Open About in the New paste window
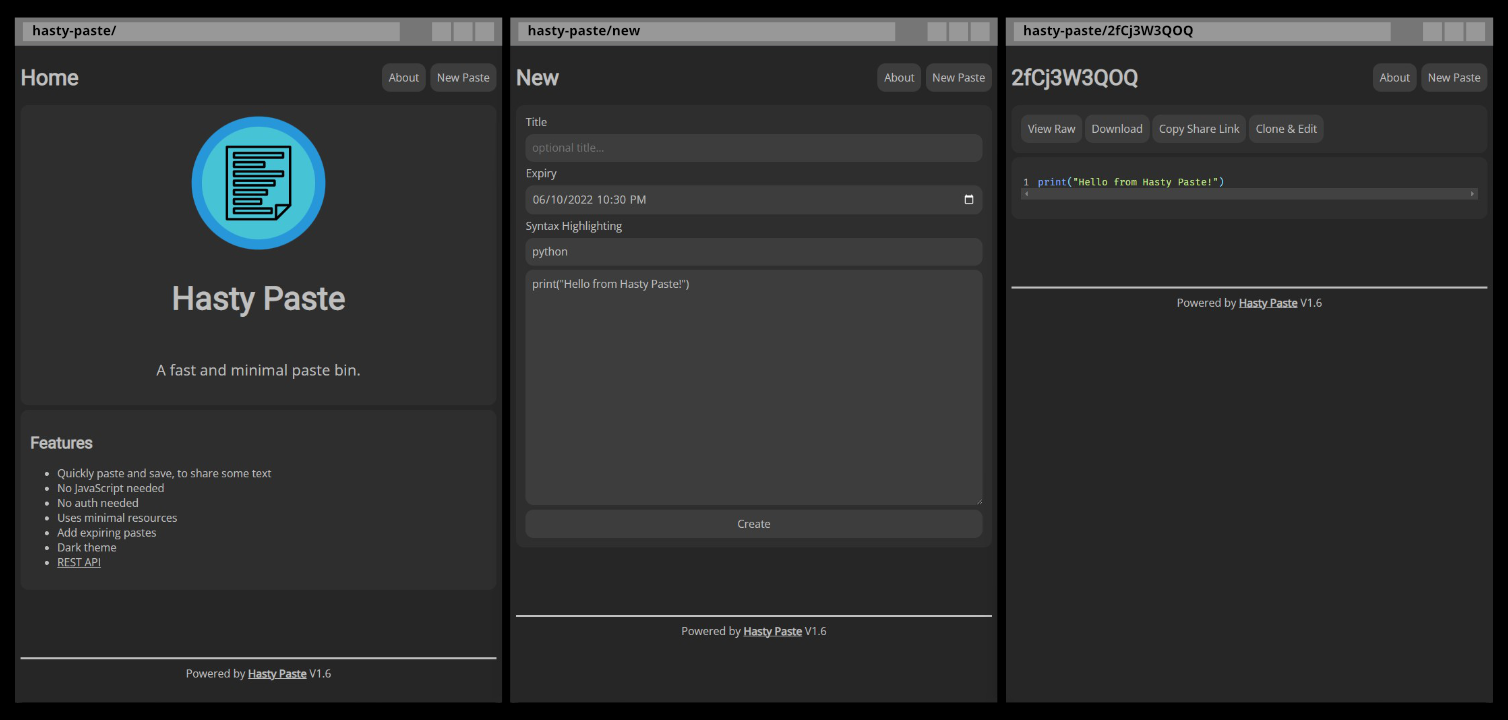 point(898,77)
